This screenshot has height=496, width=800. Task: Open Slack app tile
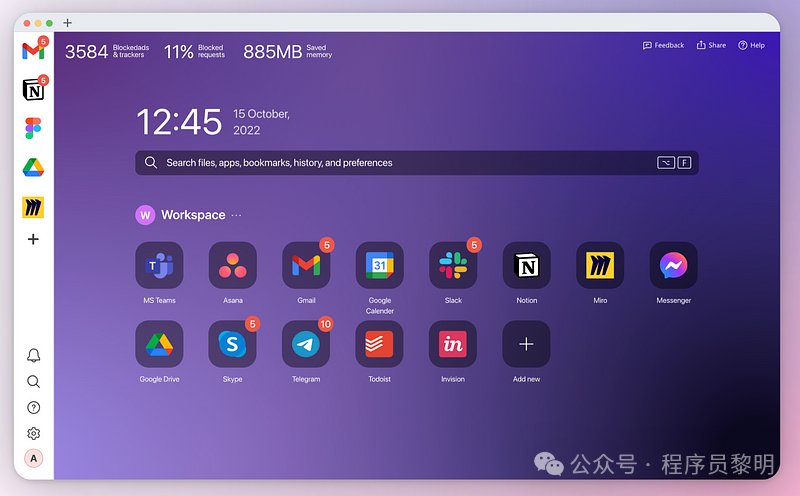coord(453,265)
